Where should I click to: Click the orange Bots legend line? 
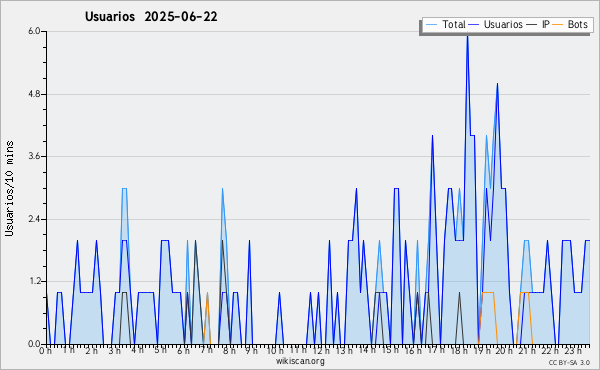[x=558, y=25]
